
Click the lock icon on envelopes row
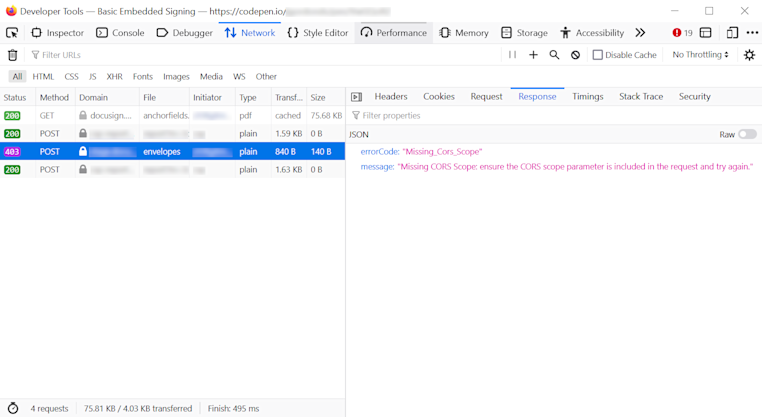pos(83,152)
